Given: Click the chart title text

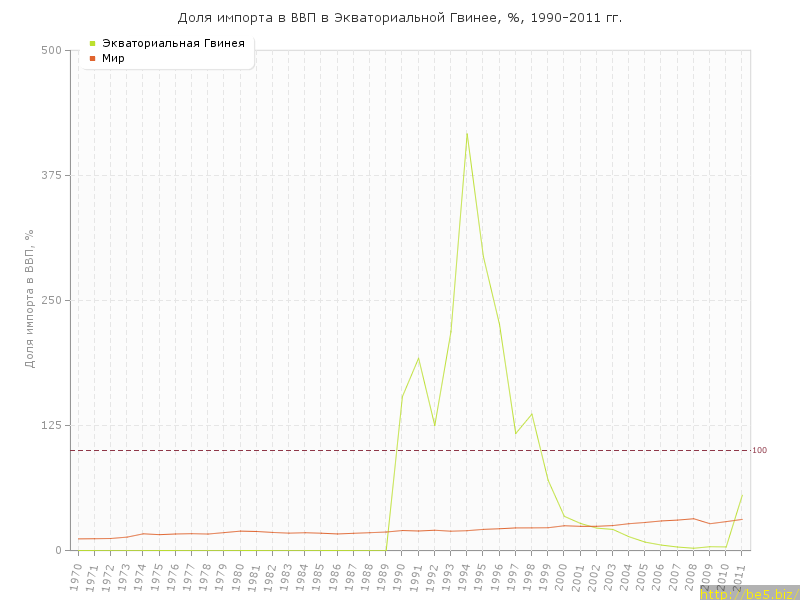Looking at the screenshot, I should (400, 18).
